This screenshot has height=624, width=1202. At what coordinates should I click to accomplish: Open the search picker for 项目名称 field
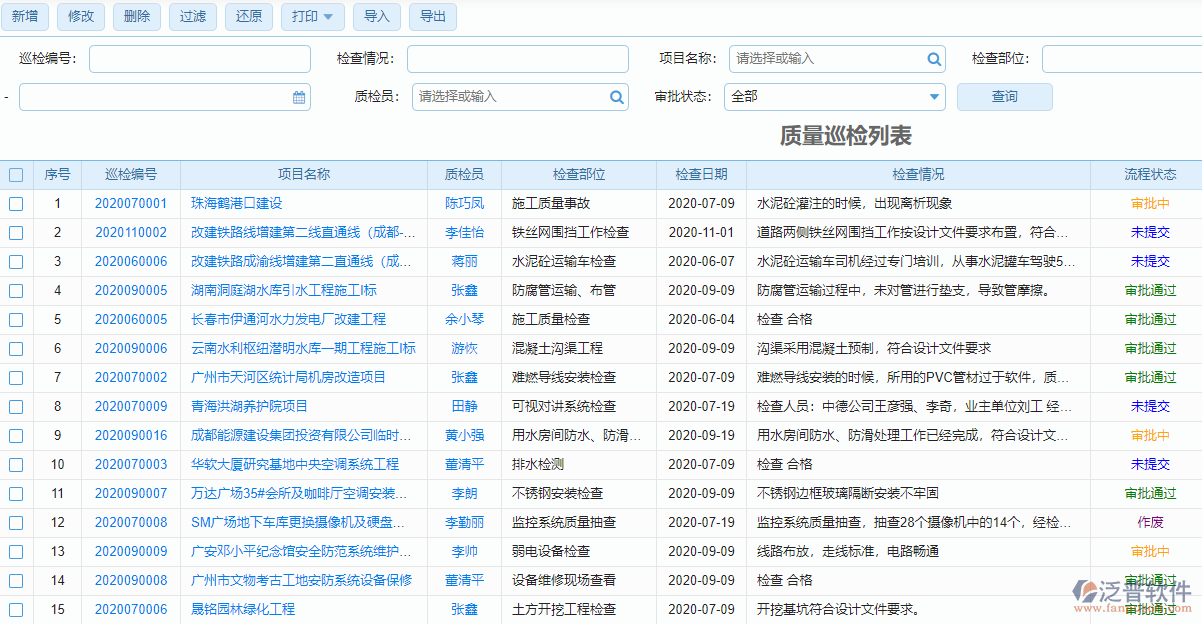[932, 58]
